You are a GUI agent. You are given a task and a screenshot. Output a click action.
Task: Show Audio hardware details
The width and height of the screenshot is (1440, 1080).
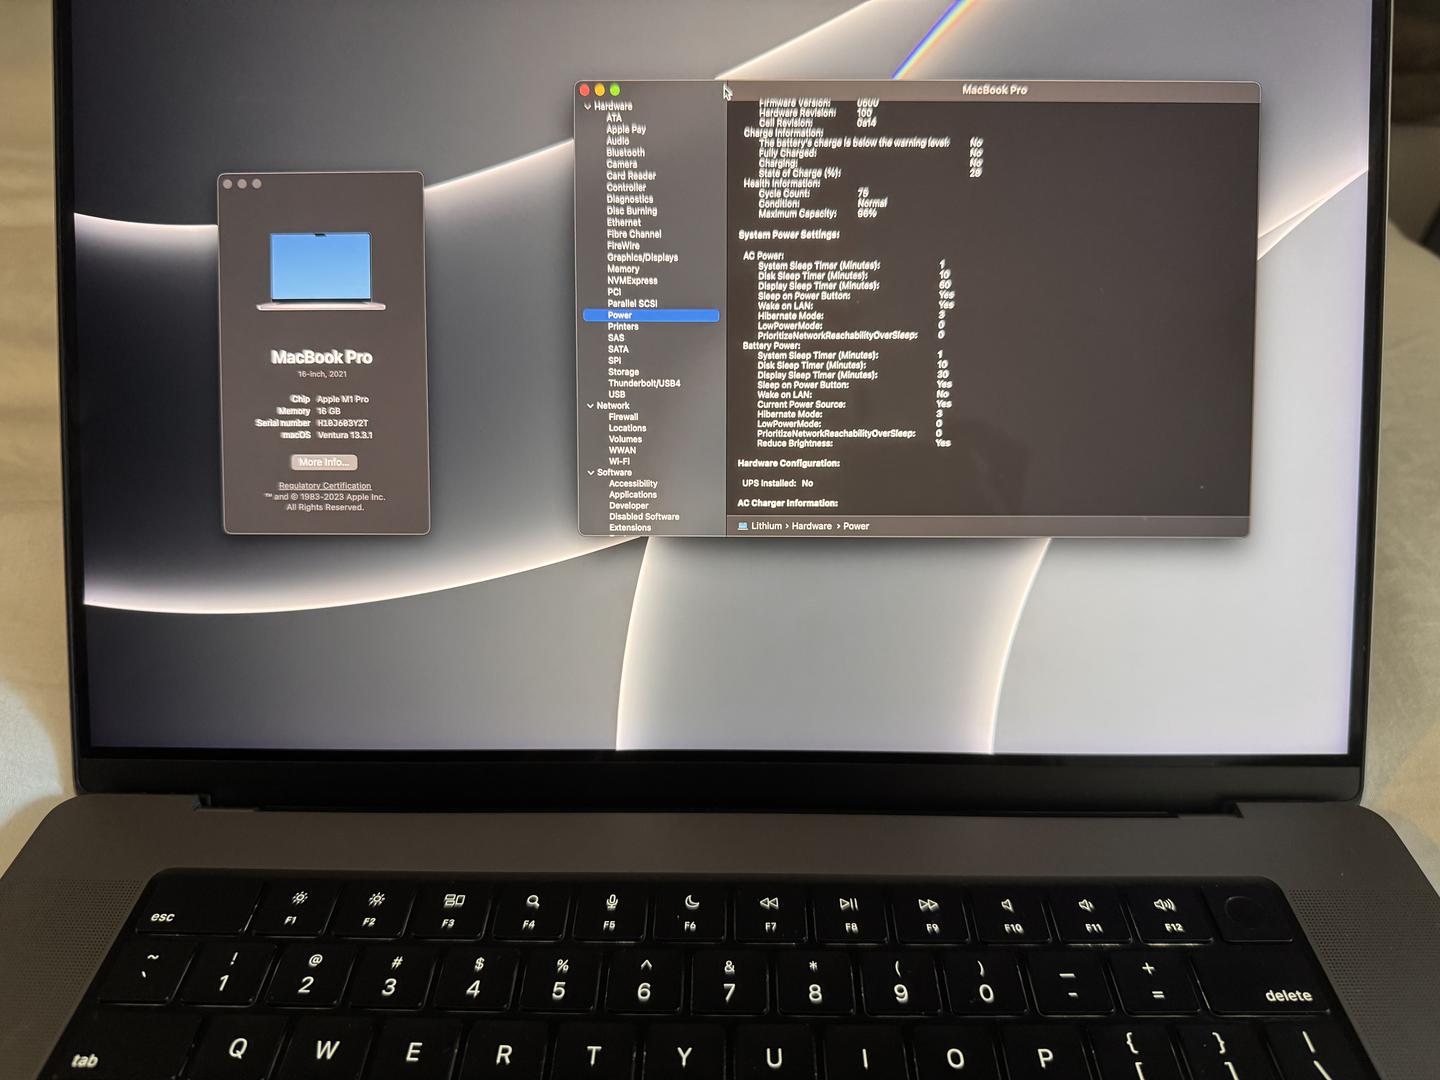(x=618, y=141)
